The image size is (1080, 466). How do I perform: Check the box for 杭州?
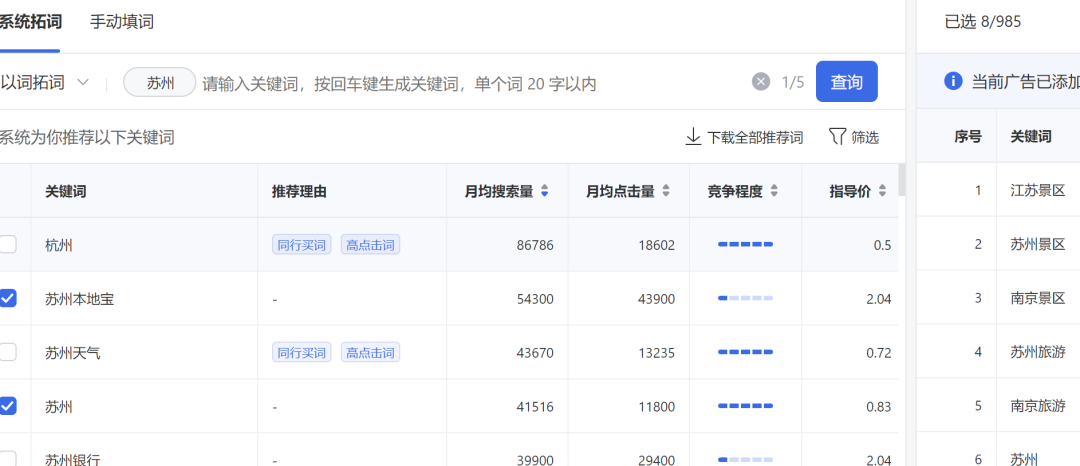7,244
